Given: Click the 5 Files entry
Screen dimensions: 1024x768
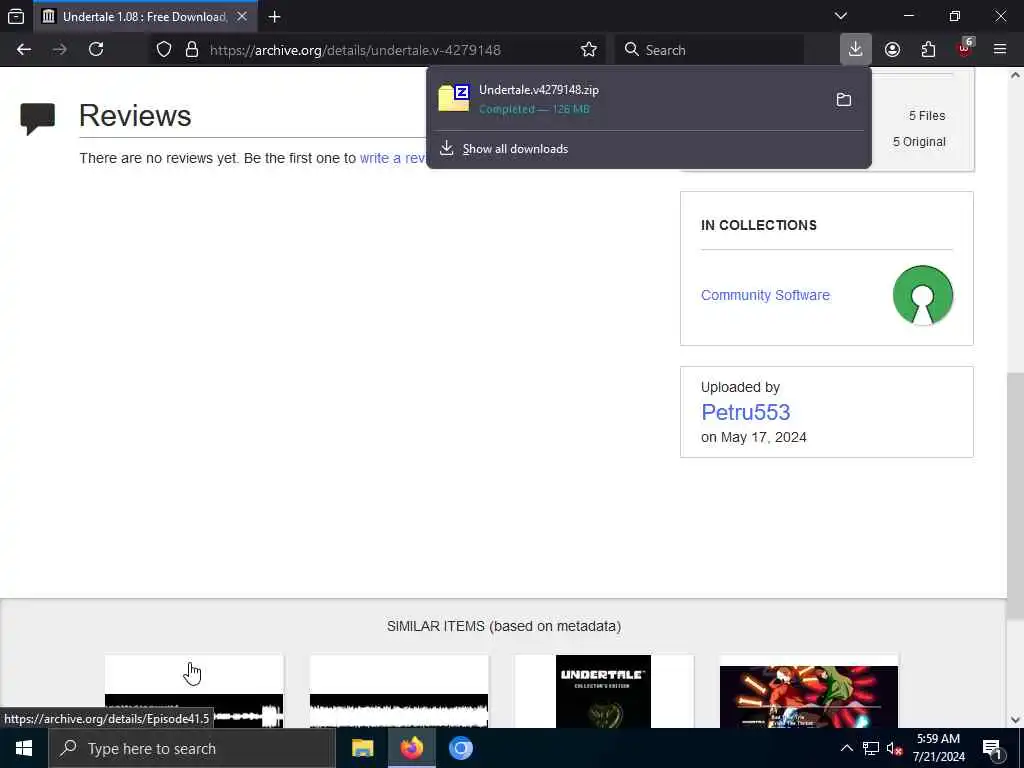Looking at the screenshot, I should pos(927,116).
